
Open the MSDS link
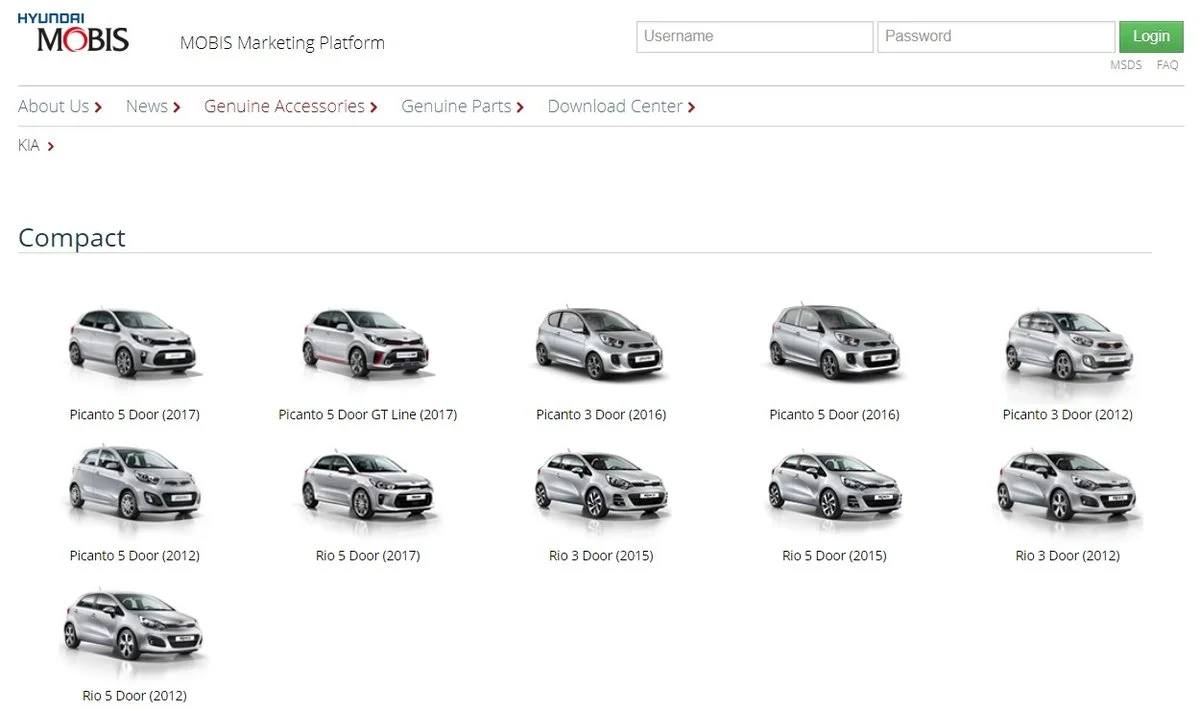coord(1126,65)
